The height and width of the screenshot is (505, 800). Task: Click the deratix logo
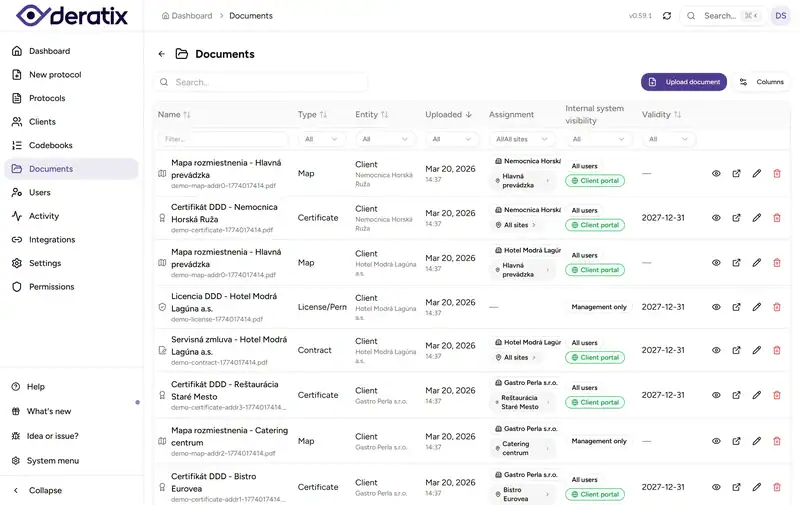coord(71,15)
